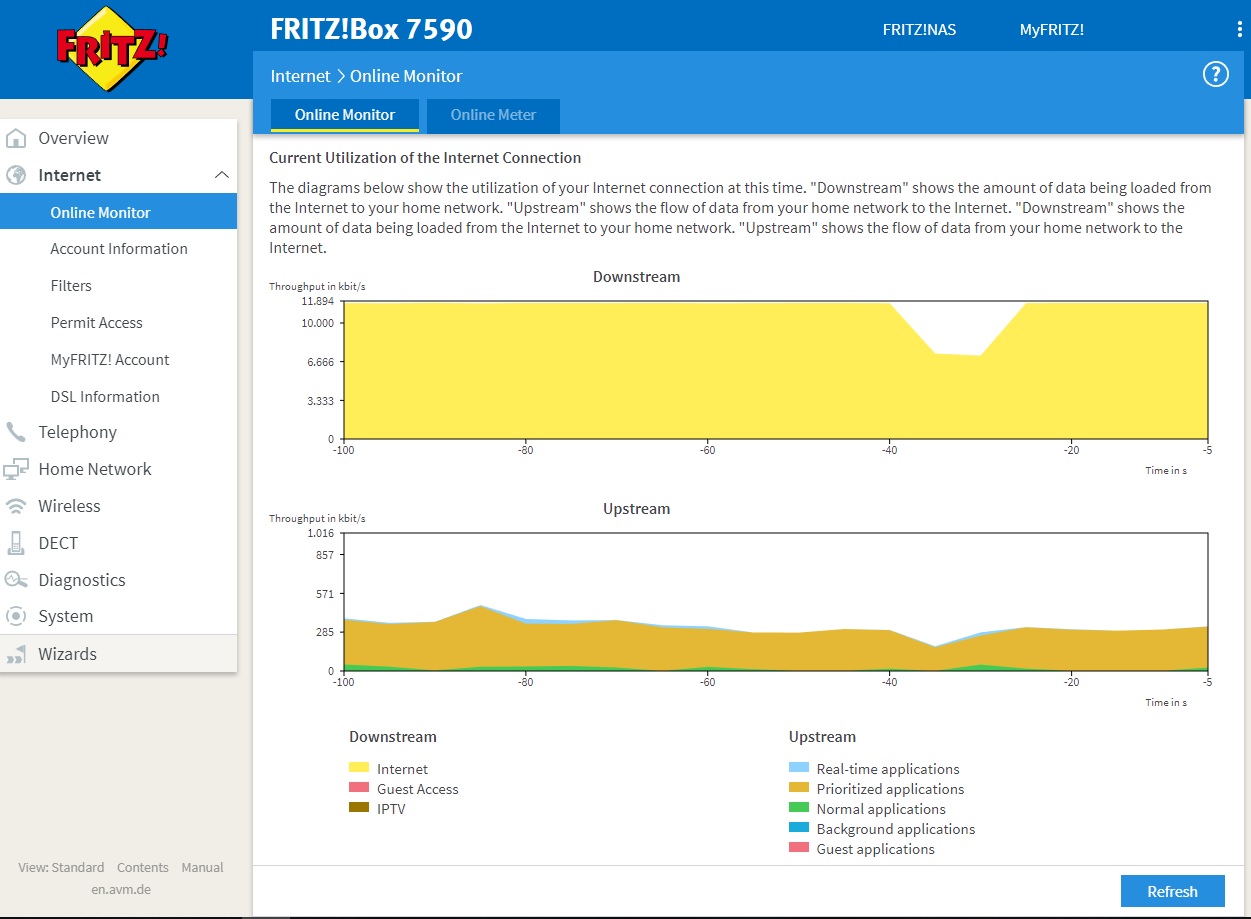Image resolution: width=1251 pixels, height=919 pixels.
Task: Click the Diagnostics pulse icon
Action: tap(16, 580)
